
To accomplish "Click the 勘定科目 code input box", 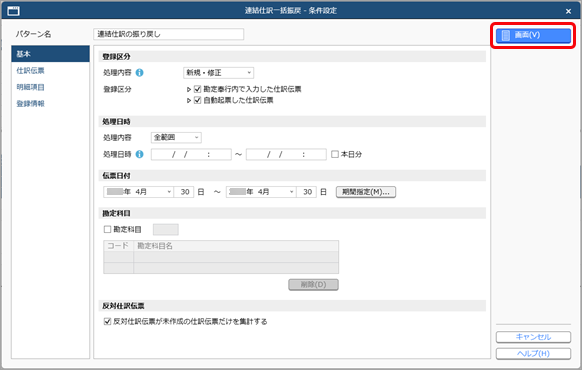I will tap(166, 229).
